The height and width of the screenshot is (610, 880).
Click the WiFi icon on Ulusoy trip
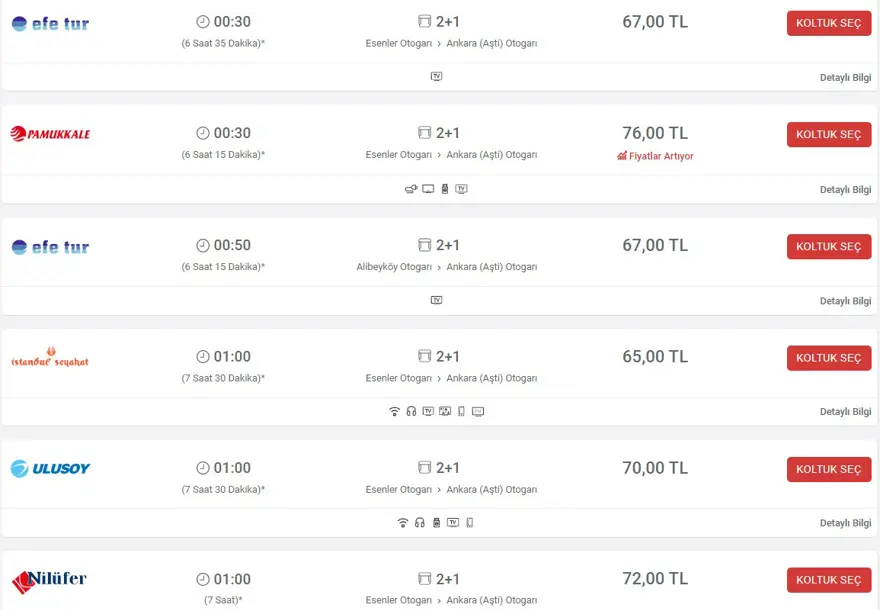click(403, 522)
